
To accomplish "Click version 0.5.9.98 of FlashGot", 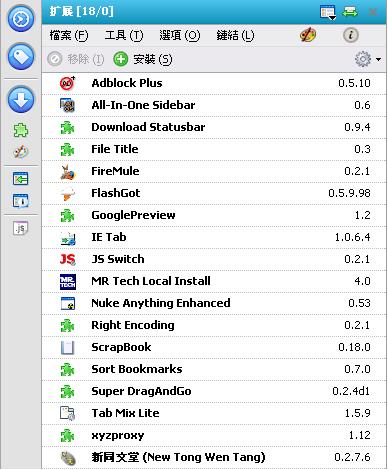I will point(349,193).
